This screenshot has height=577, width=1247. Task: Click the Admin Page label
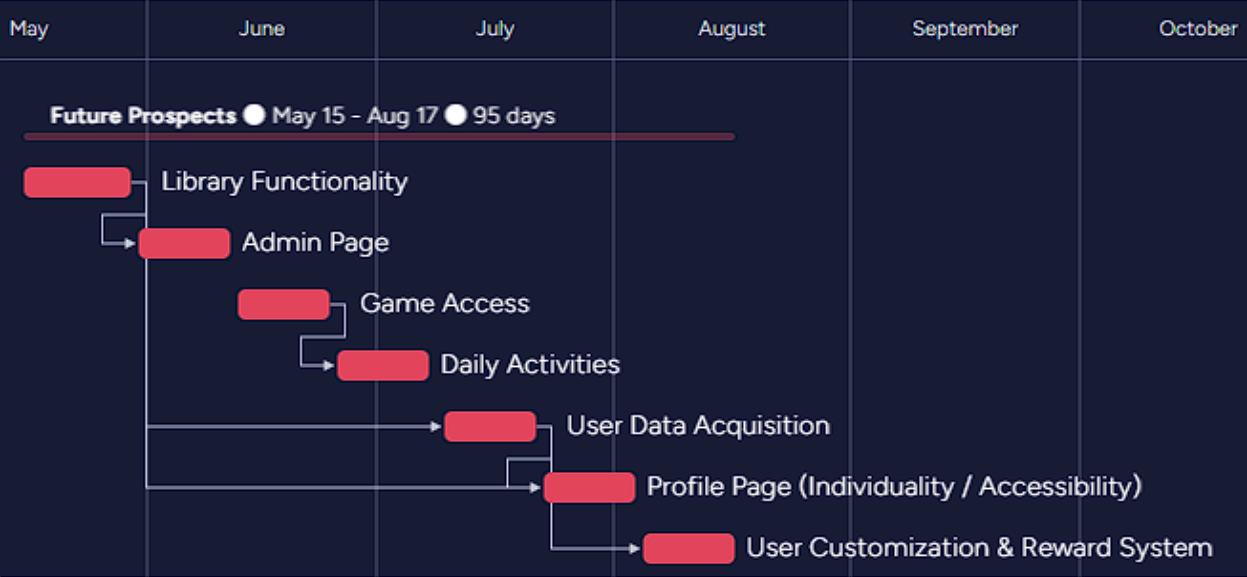[x=315, y=242]
